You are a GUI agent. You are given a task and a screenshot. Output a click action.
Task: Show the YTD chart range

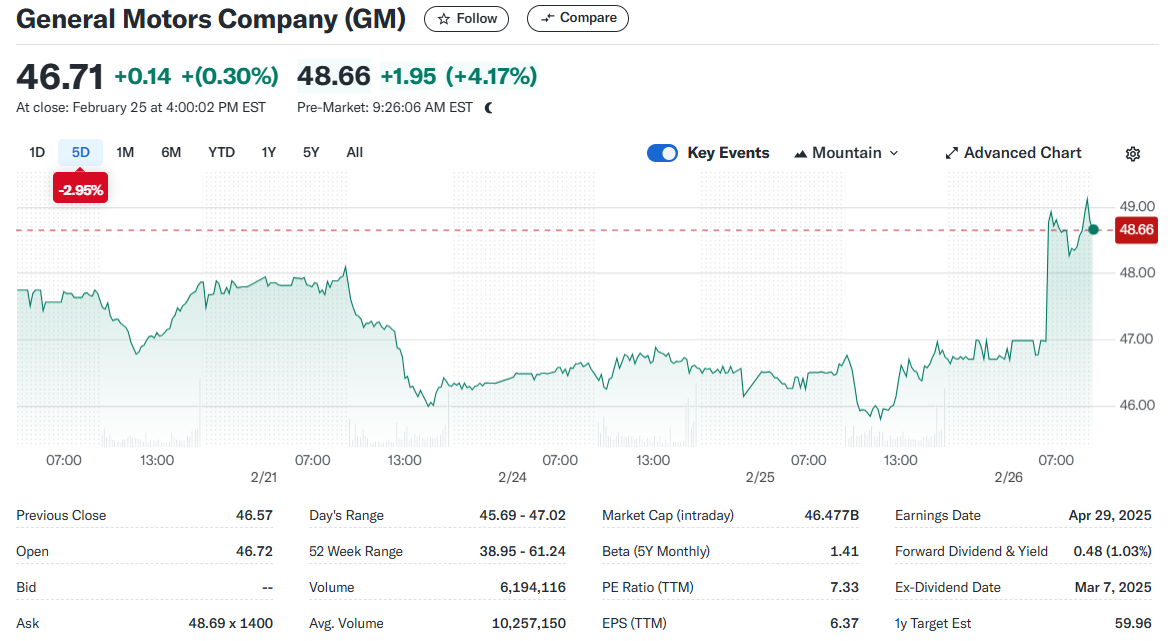coord(221,153)
